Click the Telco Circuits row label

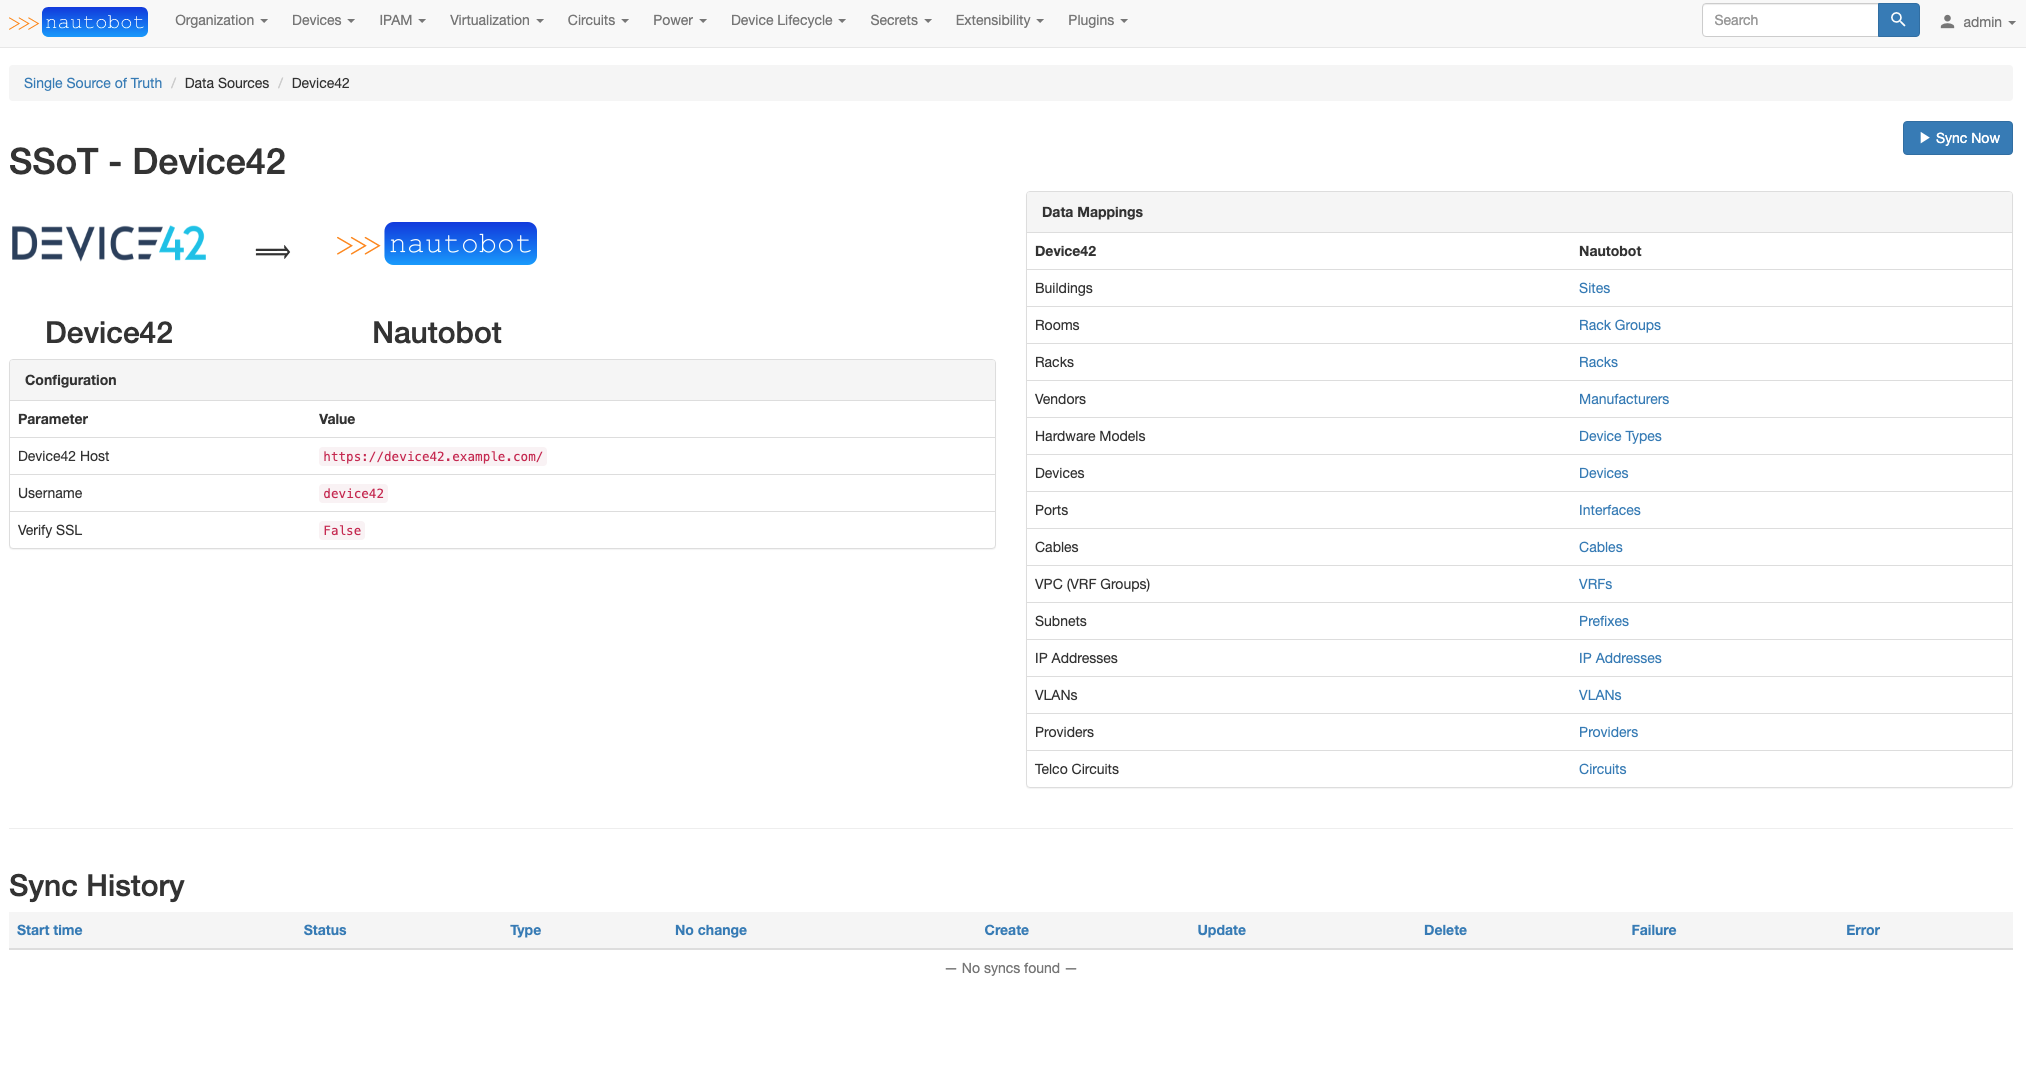[x=1077, y=769]
